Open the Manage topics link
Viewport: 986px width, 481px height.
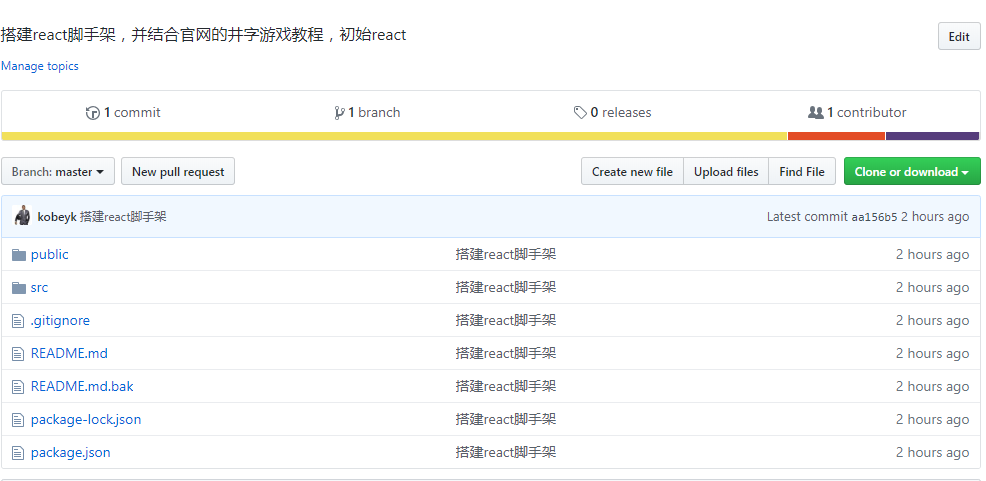click(40, 66)
